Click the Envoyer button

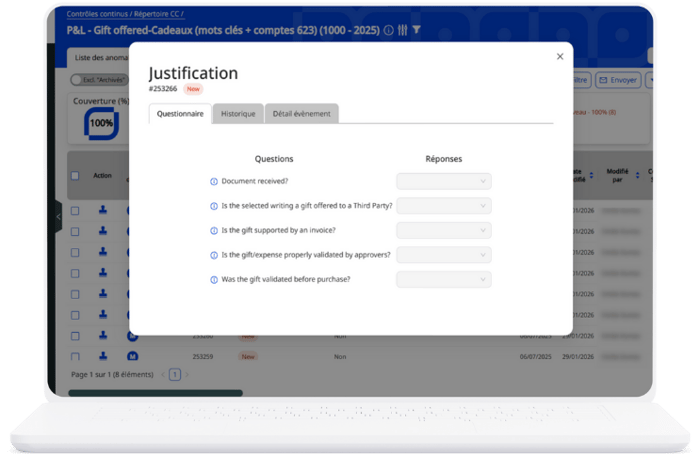point(617,80)
